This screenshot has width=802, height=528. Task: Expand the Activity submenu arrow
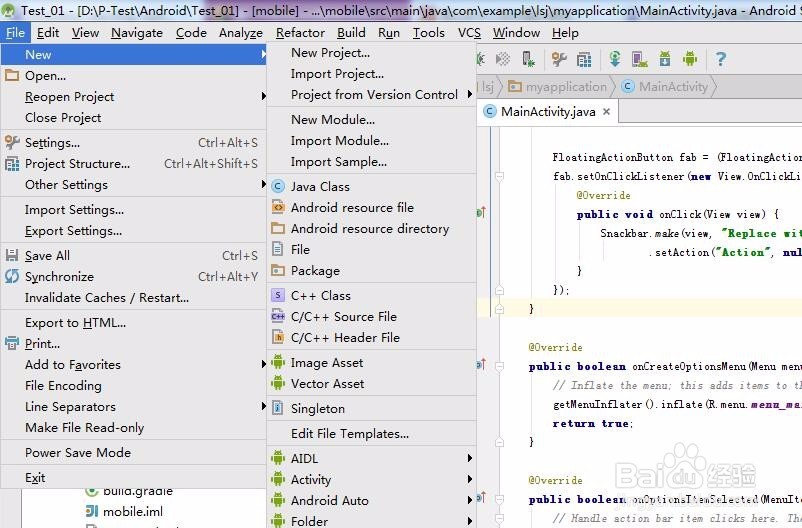pos(470,479)
